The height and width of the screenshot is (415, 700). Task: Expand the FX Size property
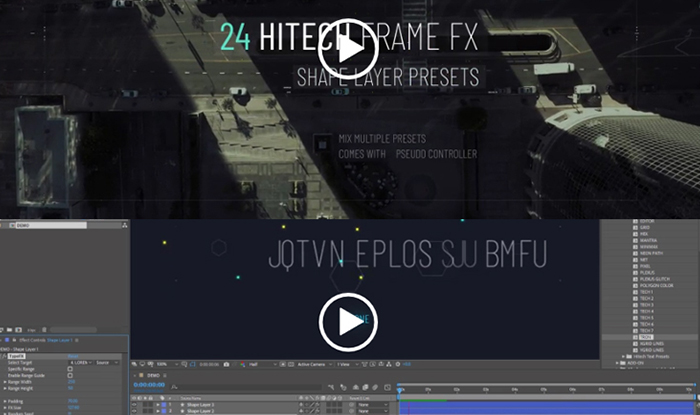pos(5,407)
